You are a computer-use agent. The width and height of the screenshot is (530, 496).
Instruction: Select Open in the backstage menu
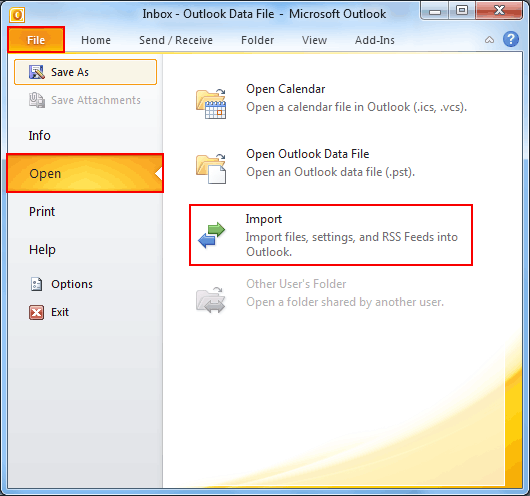[85, 173]
